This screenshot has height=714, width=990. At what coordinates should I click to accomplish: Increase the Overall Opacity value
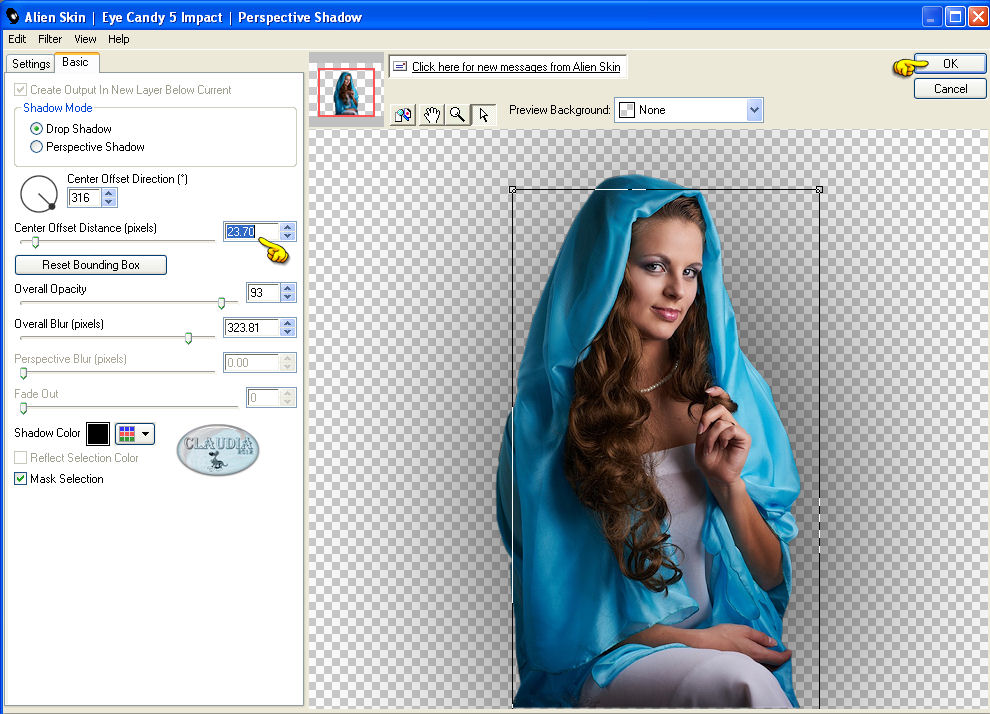[x=288, y=288]
